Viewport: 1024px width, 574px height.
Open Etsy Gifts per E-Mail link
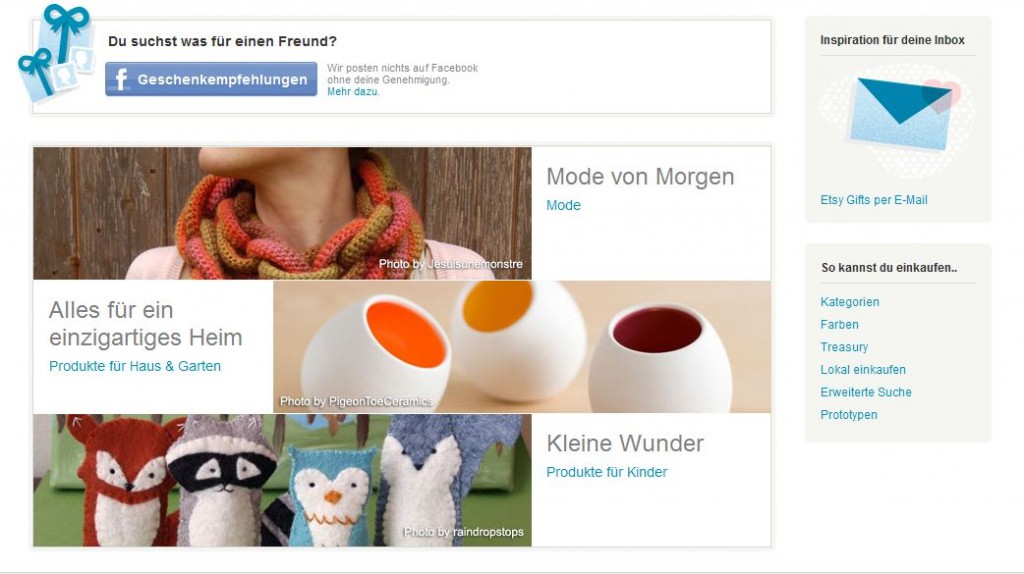click(x=874, y=200)
